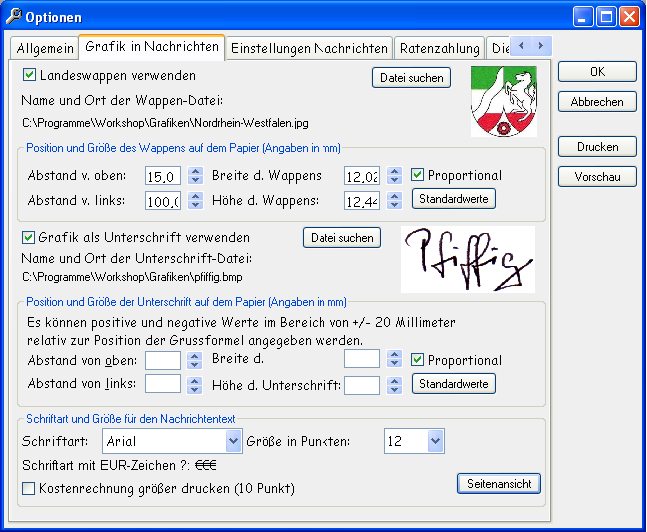The height and width of the screenshot is (532, 647).
Task: Switch to the Allgemein tab
Action: pyautogui.click(x=45, y=48)
